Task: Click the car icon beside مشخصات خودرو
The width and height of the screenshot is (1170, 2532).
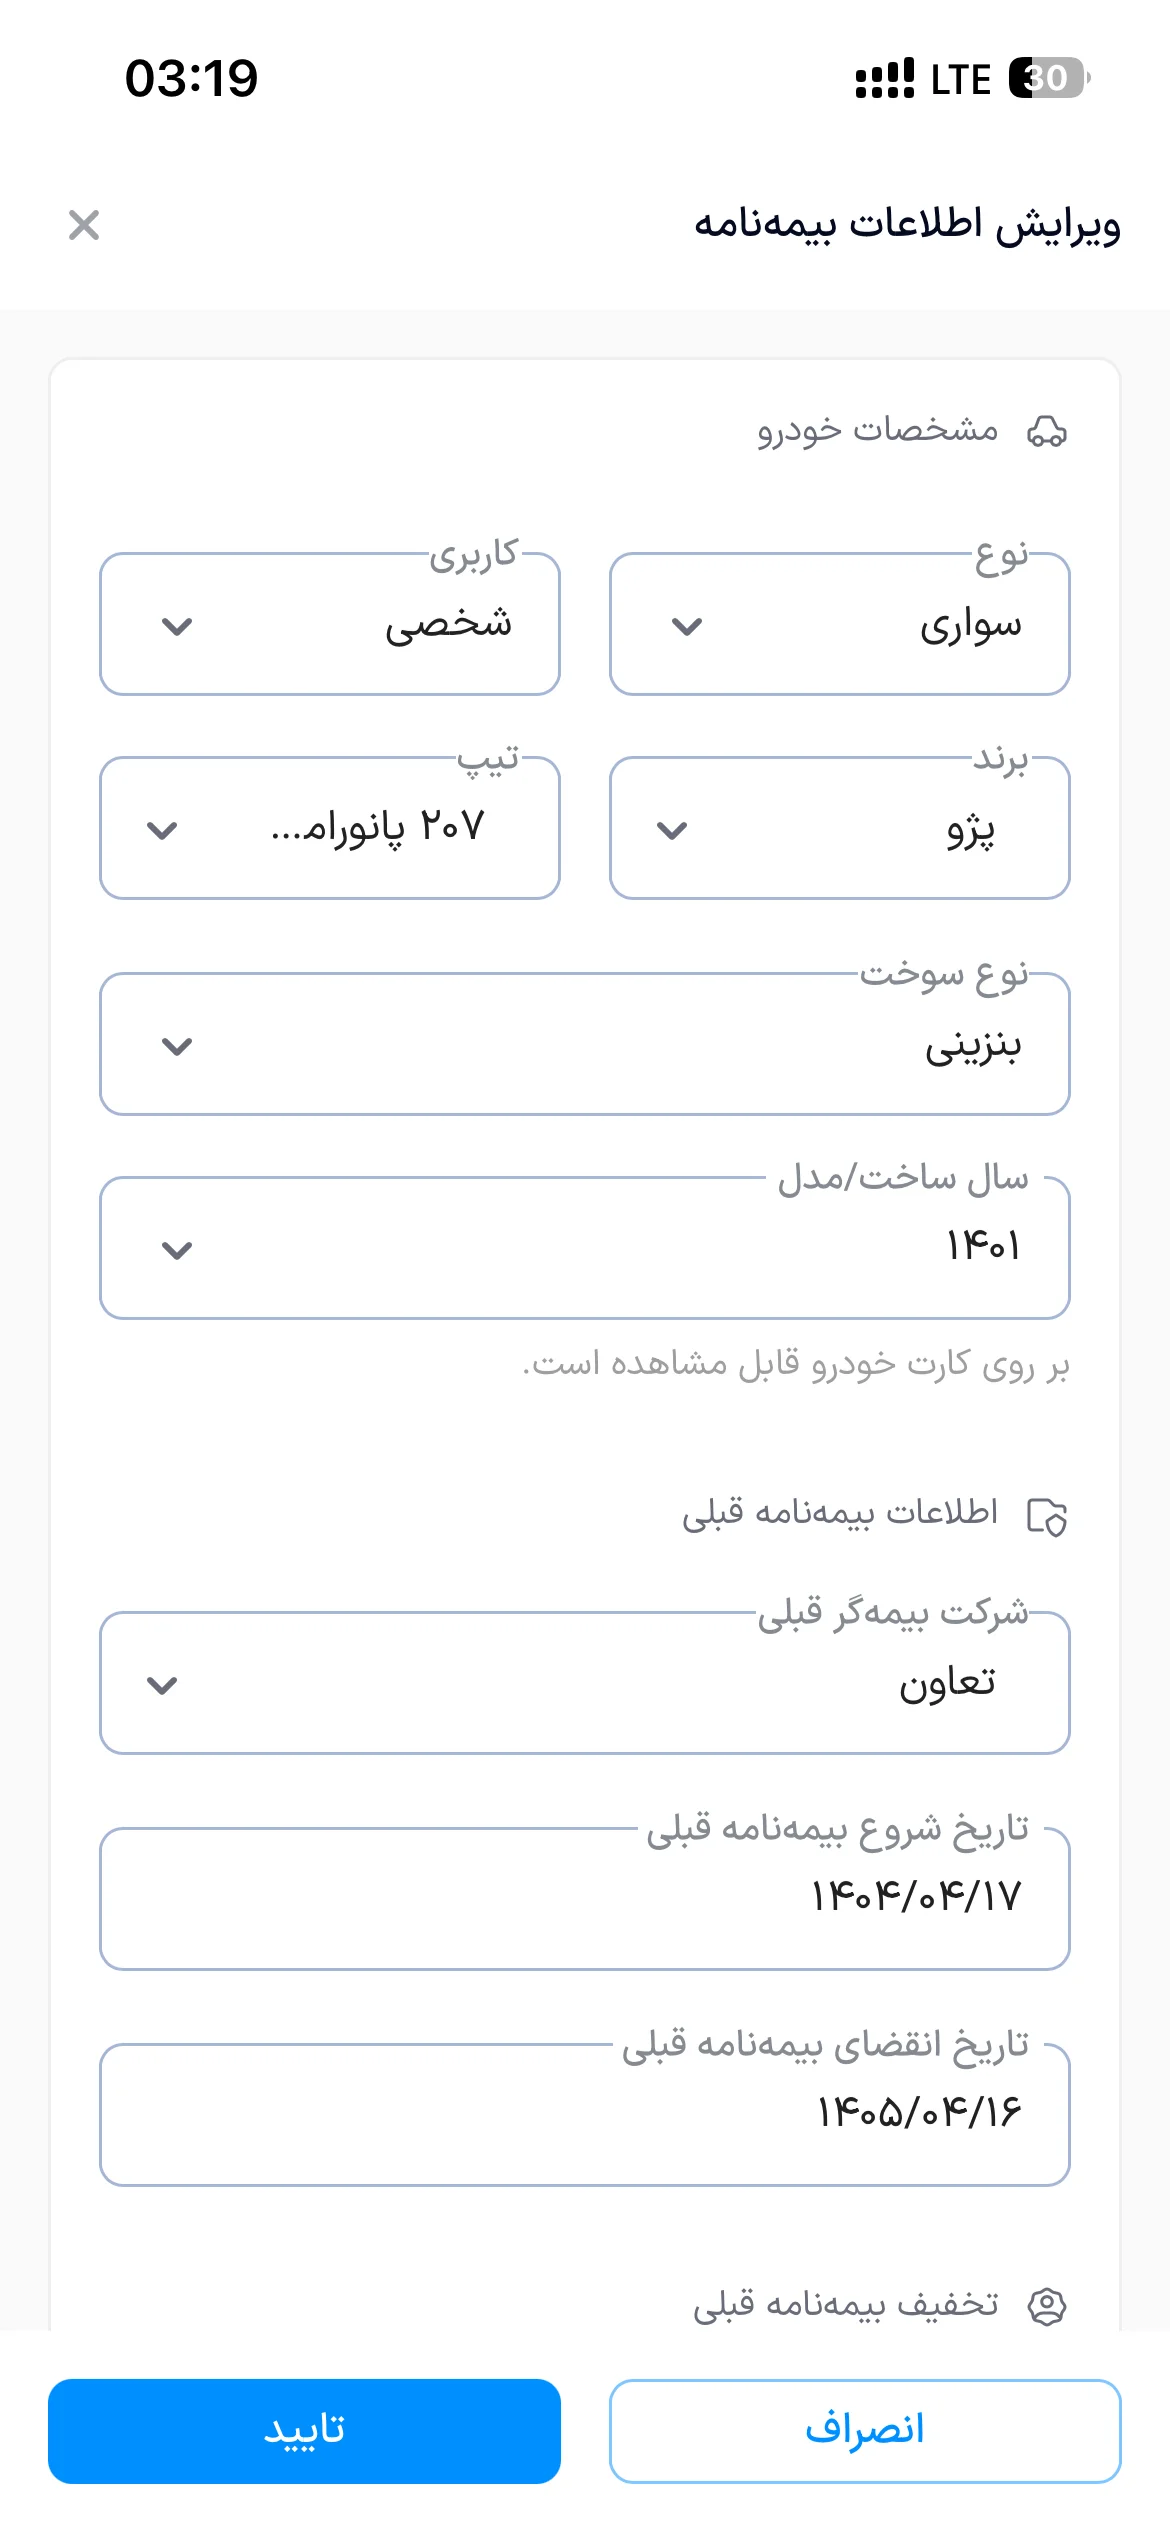Action: tap(1047, 431)
